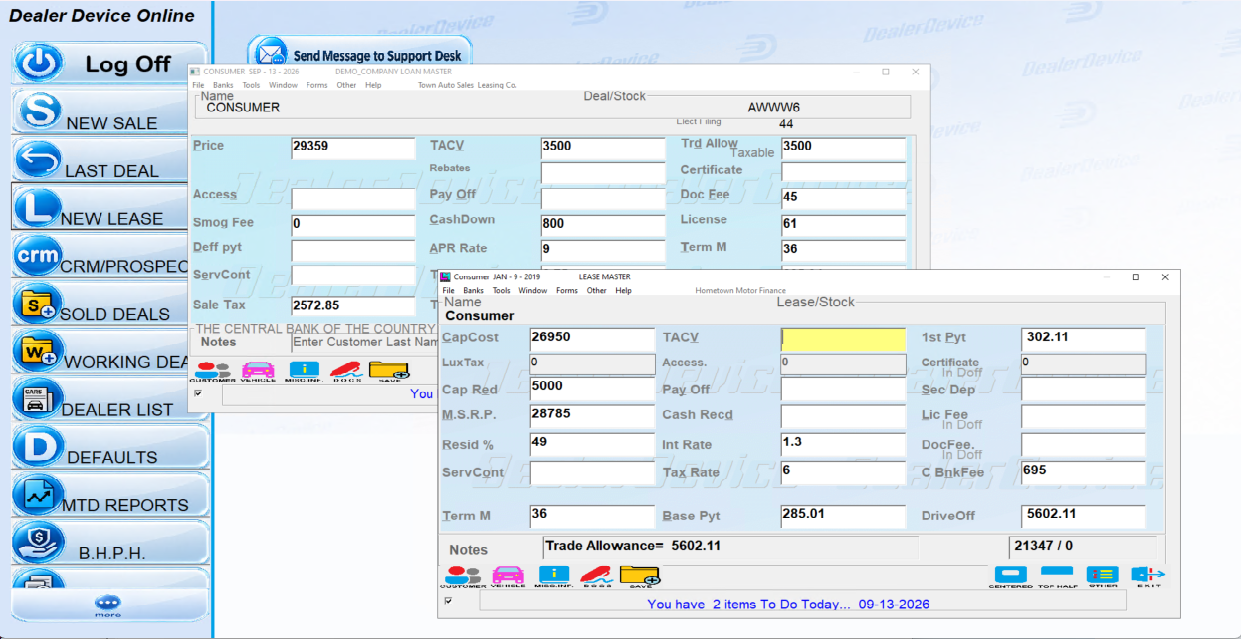This screenshot has width=1251, height=639.
Task: Open Sold Deals folder in the sidebar
Action: pos(108,303)
